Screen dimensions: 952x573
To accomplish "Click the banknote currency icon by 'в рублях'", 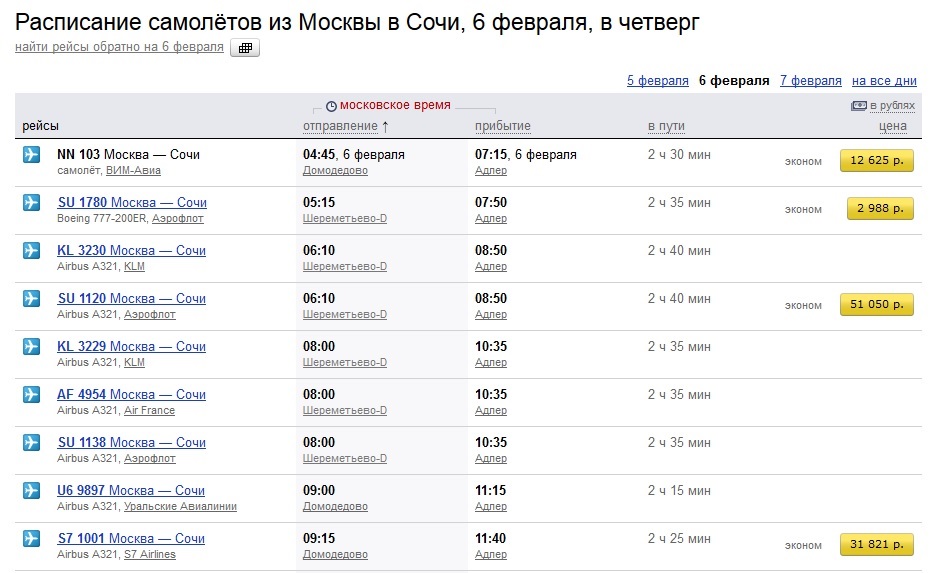I will click(x=858, y=106).
